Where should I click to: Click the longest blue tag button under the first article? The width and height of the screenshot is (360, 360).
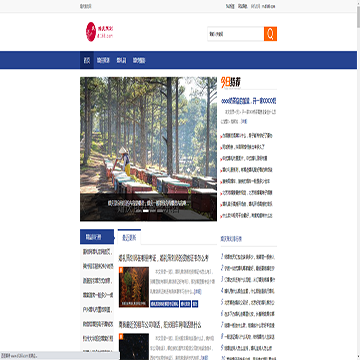pos(164,304)
